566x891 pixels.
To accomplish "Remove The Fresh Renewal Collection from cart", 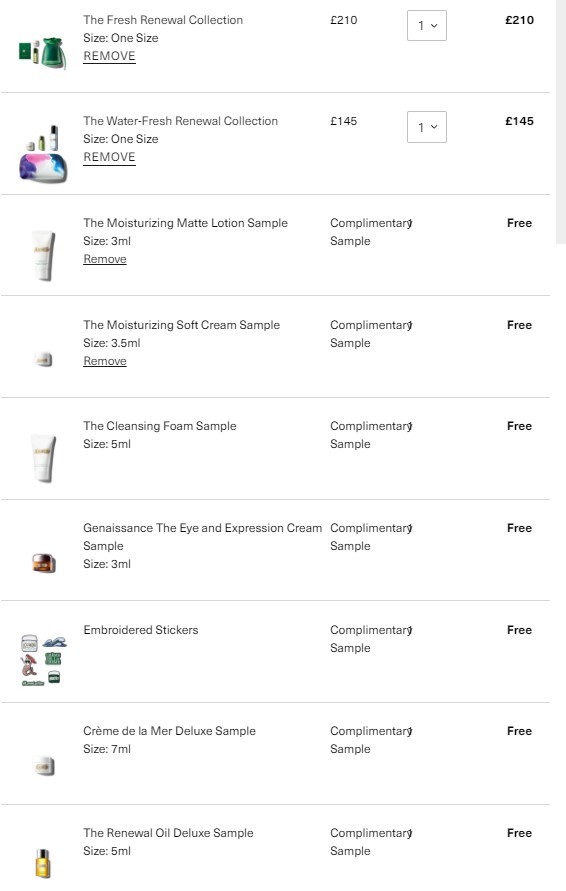I will pyautogui.click(x=109, y=56).
